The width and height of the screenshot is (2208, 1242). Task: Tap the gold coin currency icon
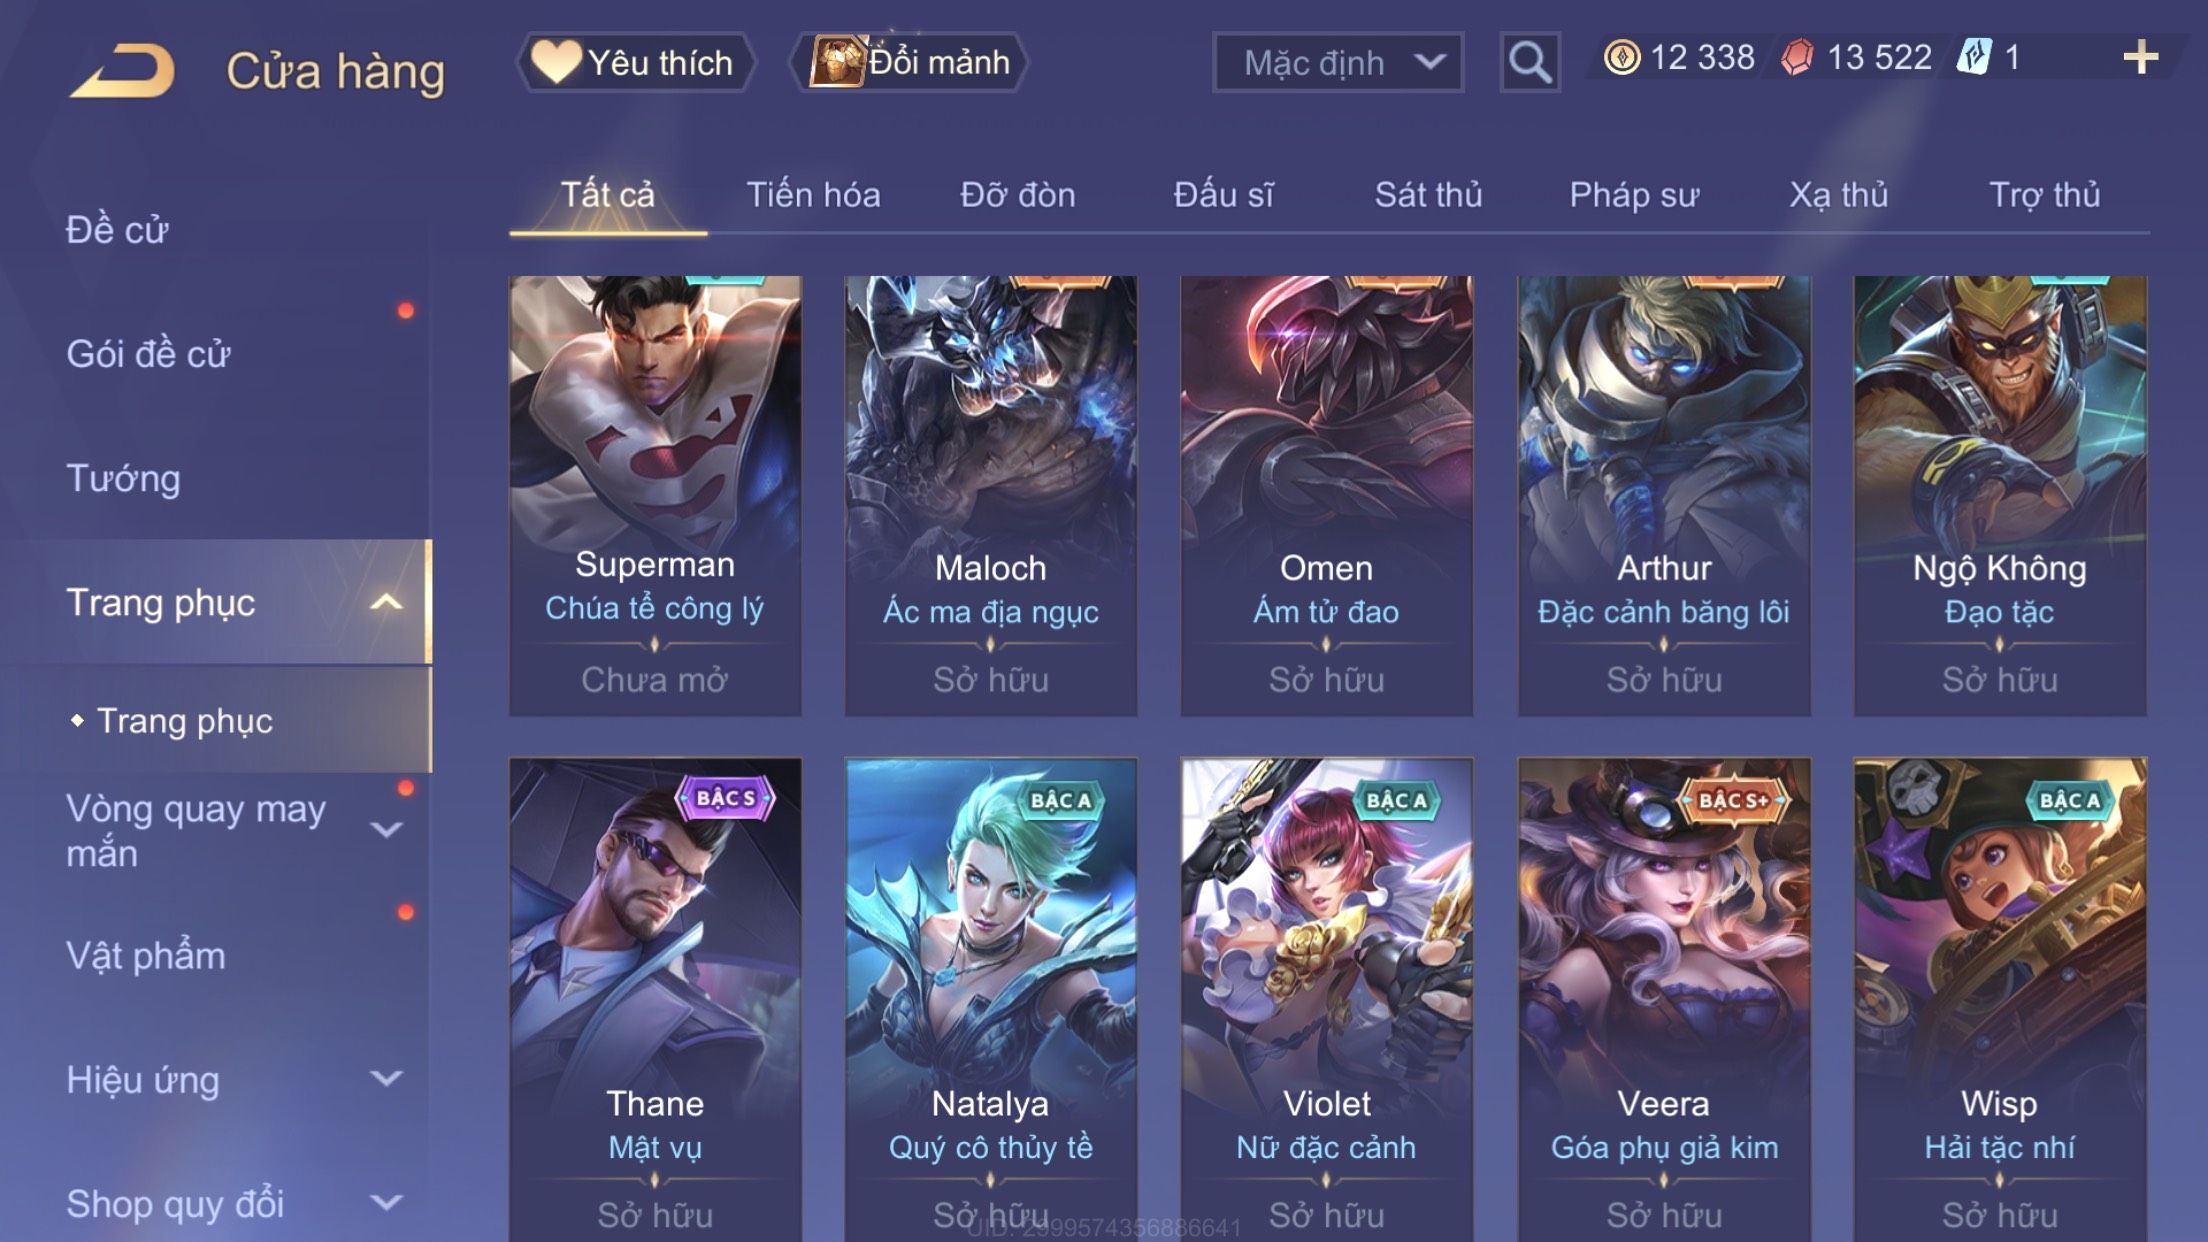coord(1622,58)
